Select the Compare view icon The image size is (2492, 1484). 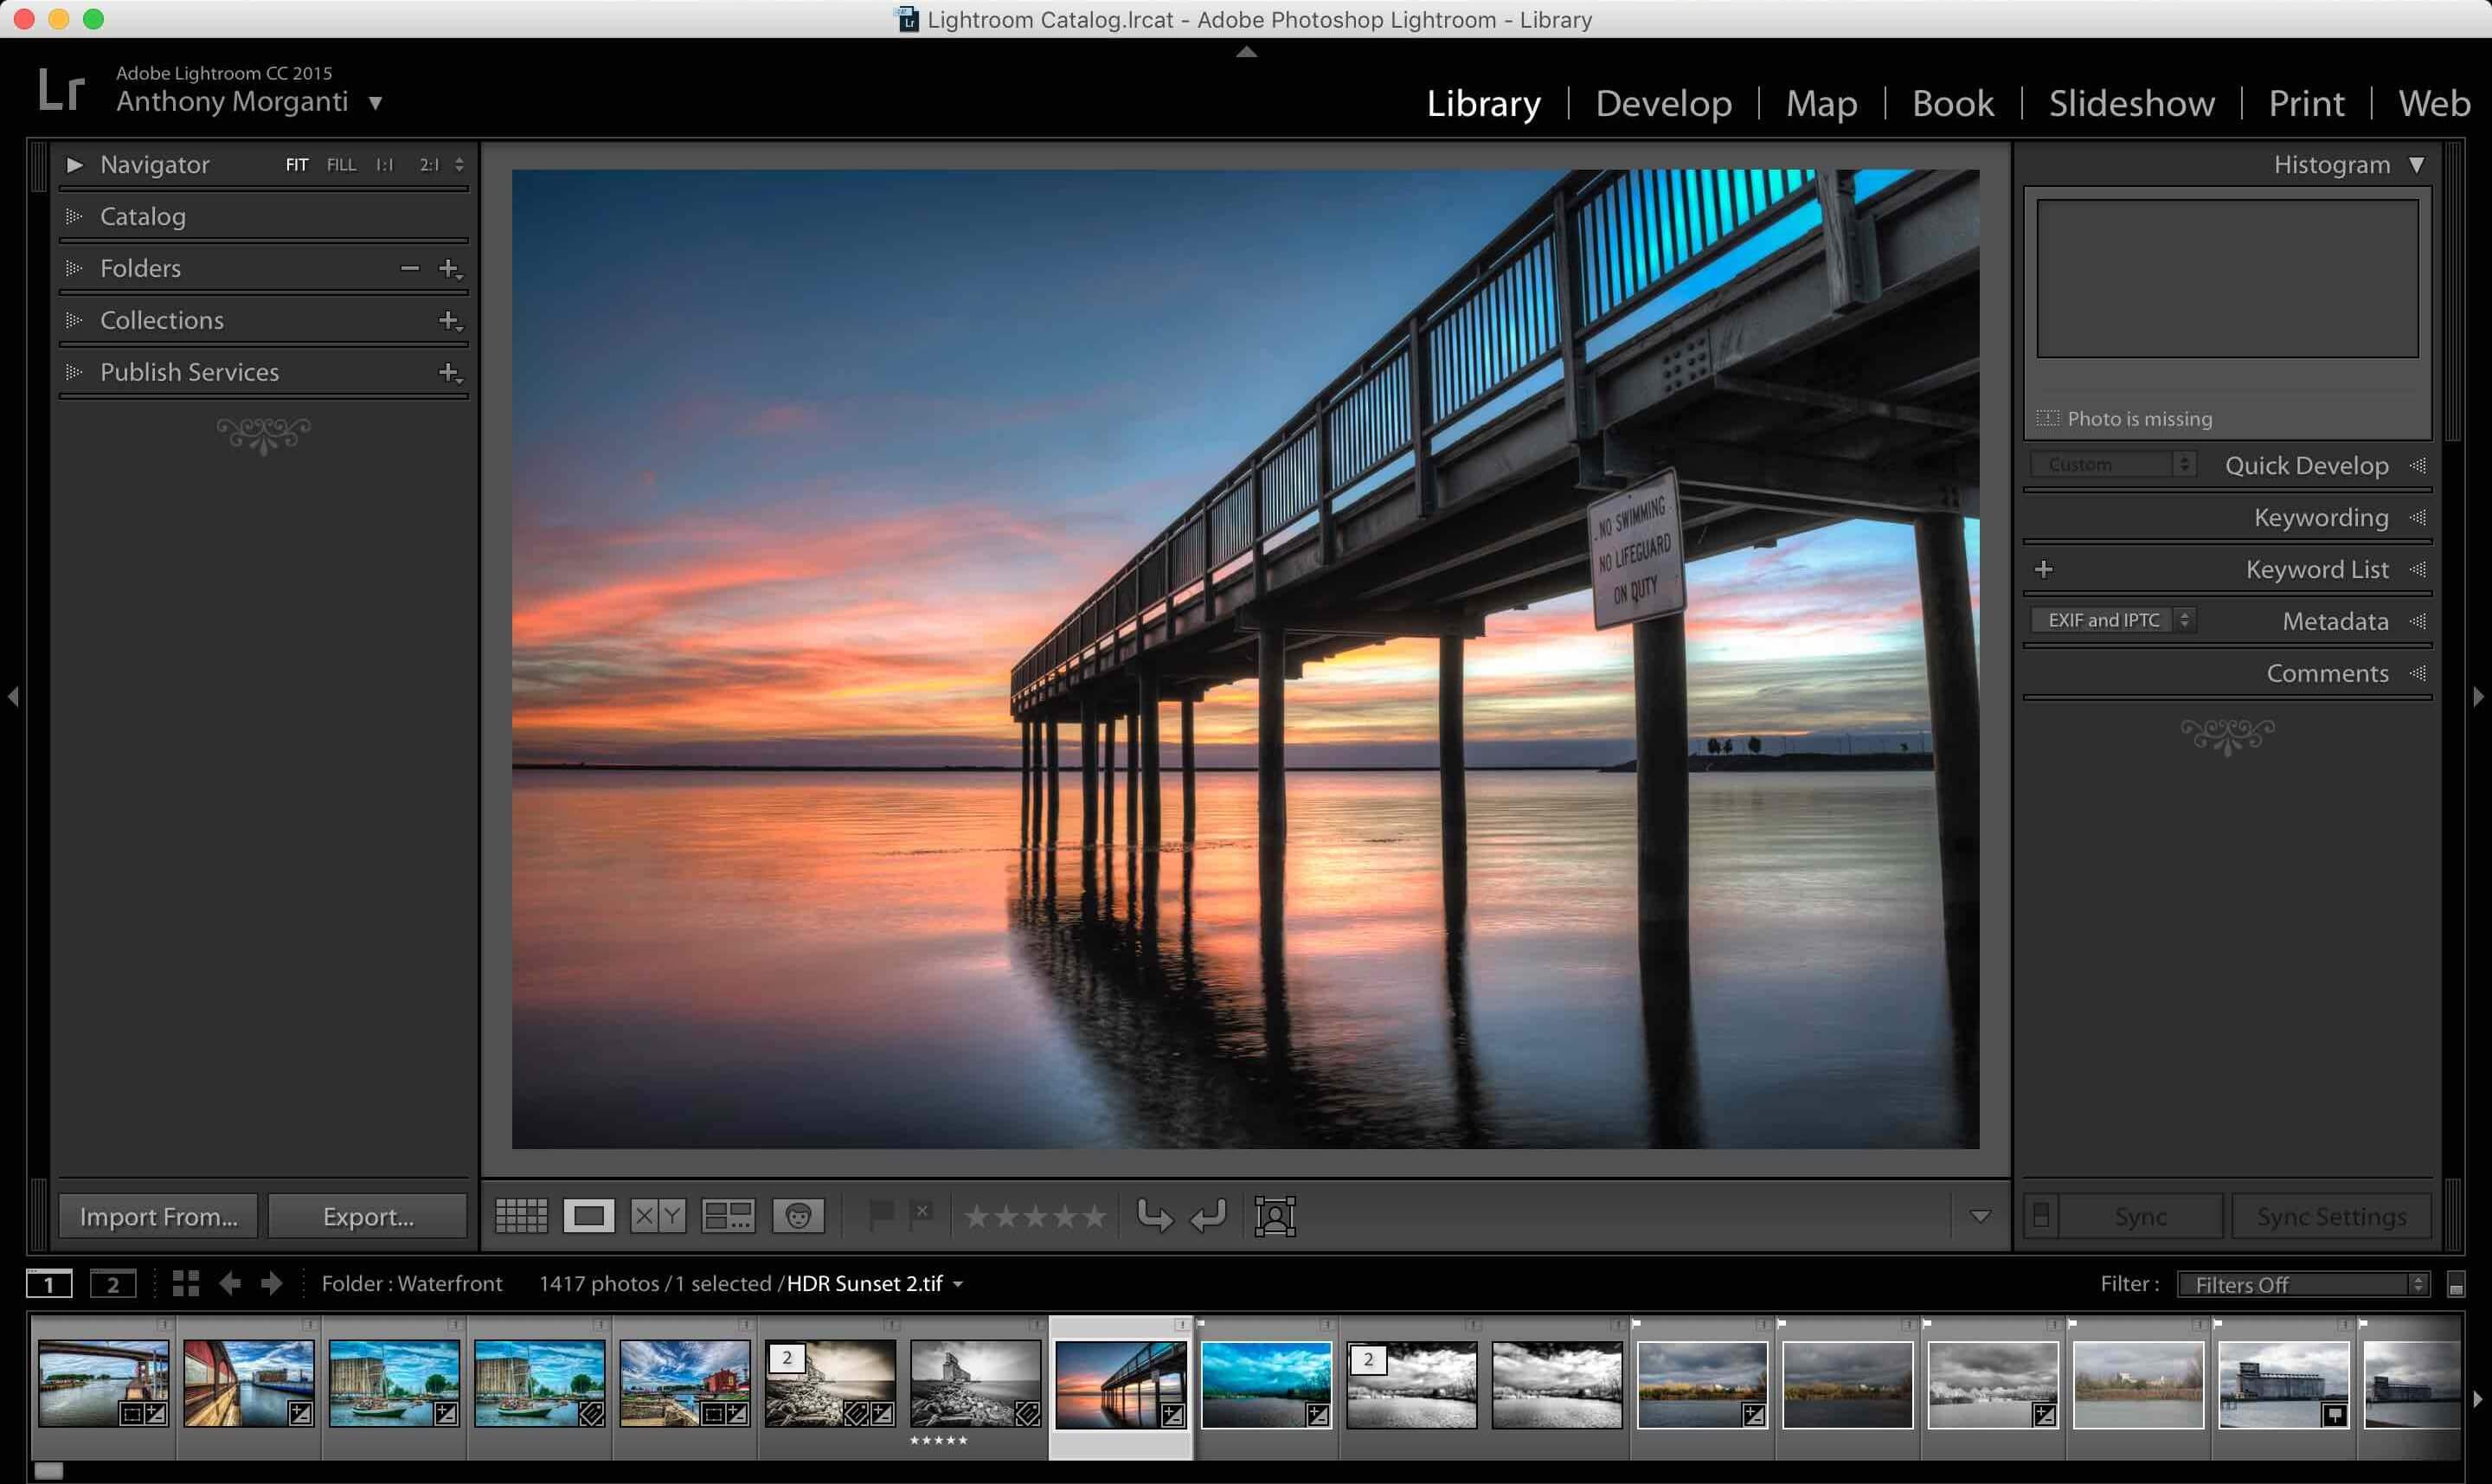pyautogui.click(x=660, y=1217)
